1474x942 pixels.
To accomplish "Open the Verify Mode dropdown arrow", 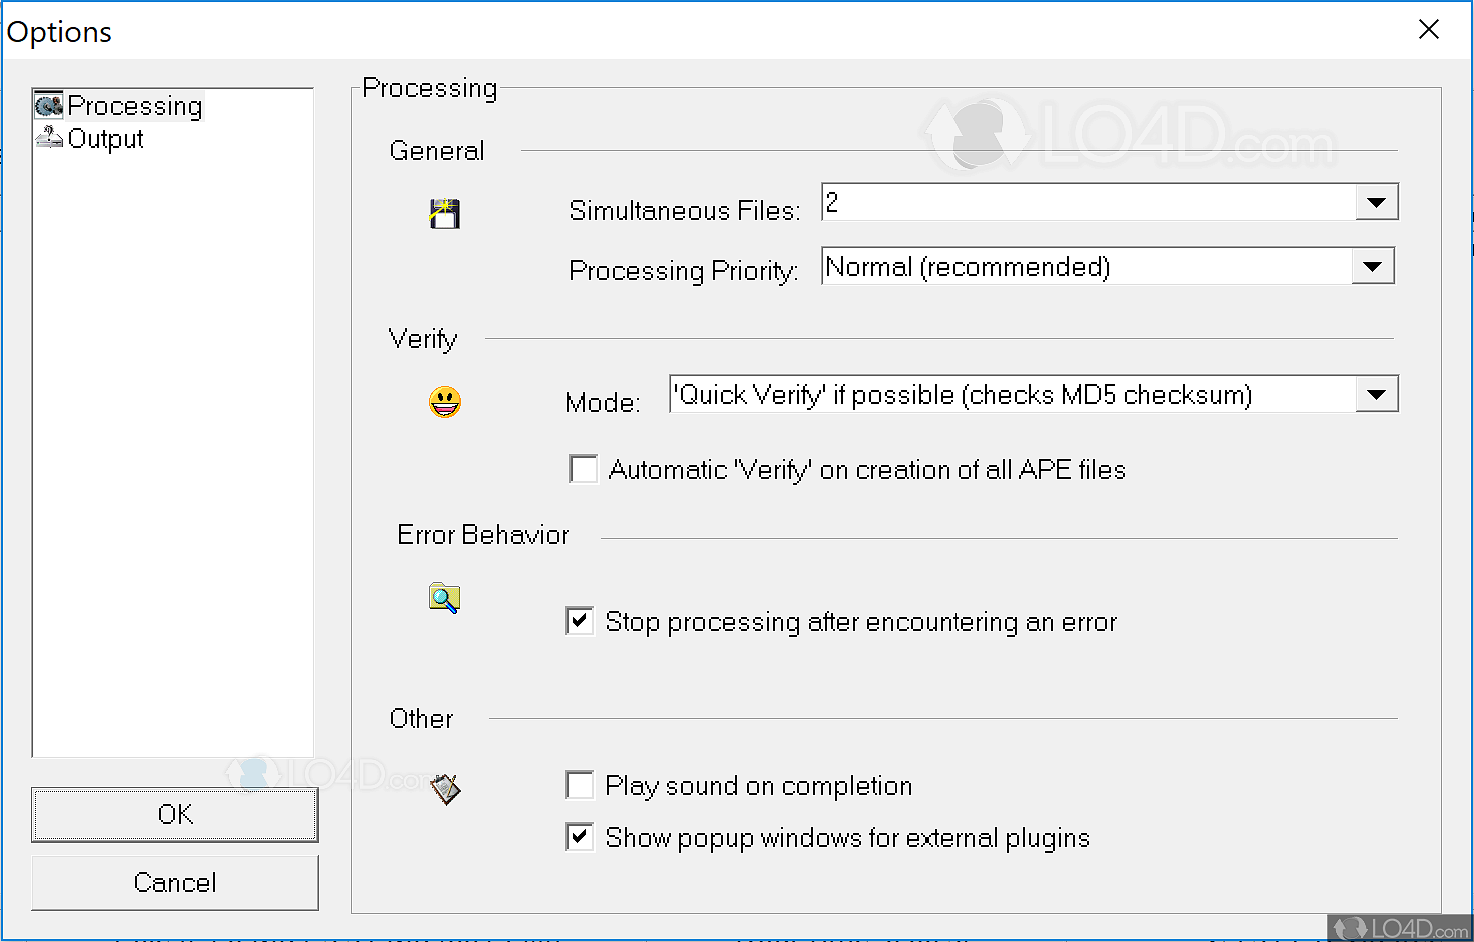I will click(x=1376, y=395).
